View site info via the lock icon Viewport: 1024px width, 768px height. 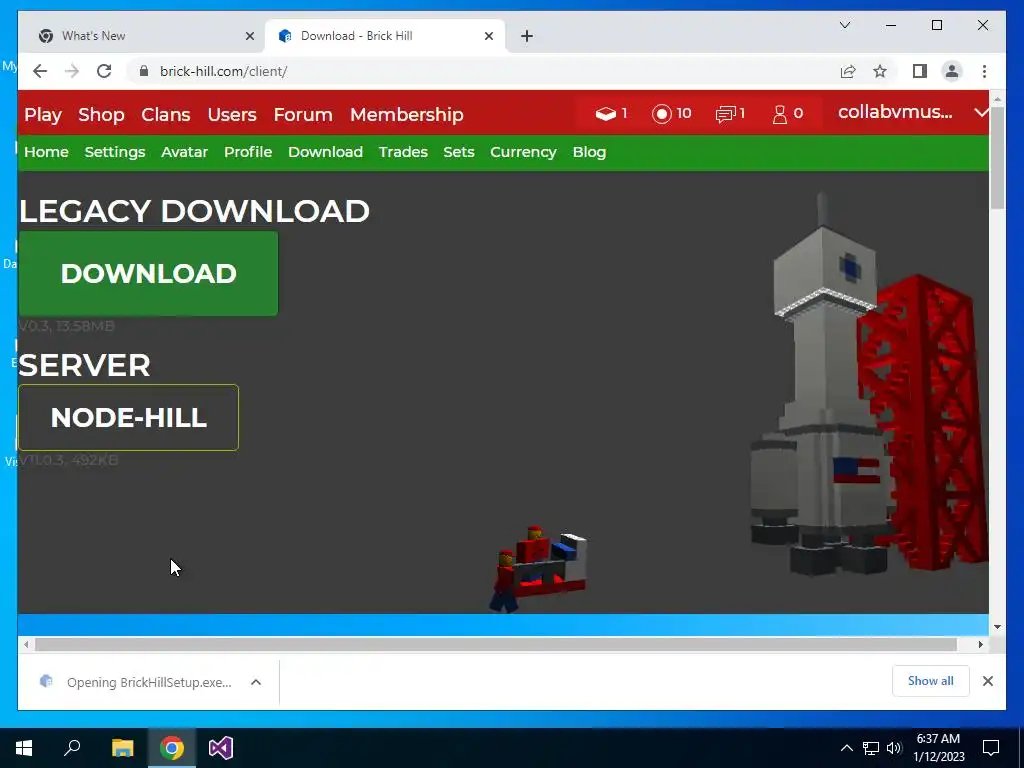click(x=144, y=71)
